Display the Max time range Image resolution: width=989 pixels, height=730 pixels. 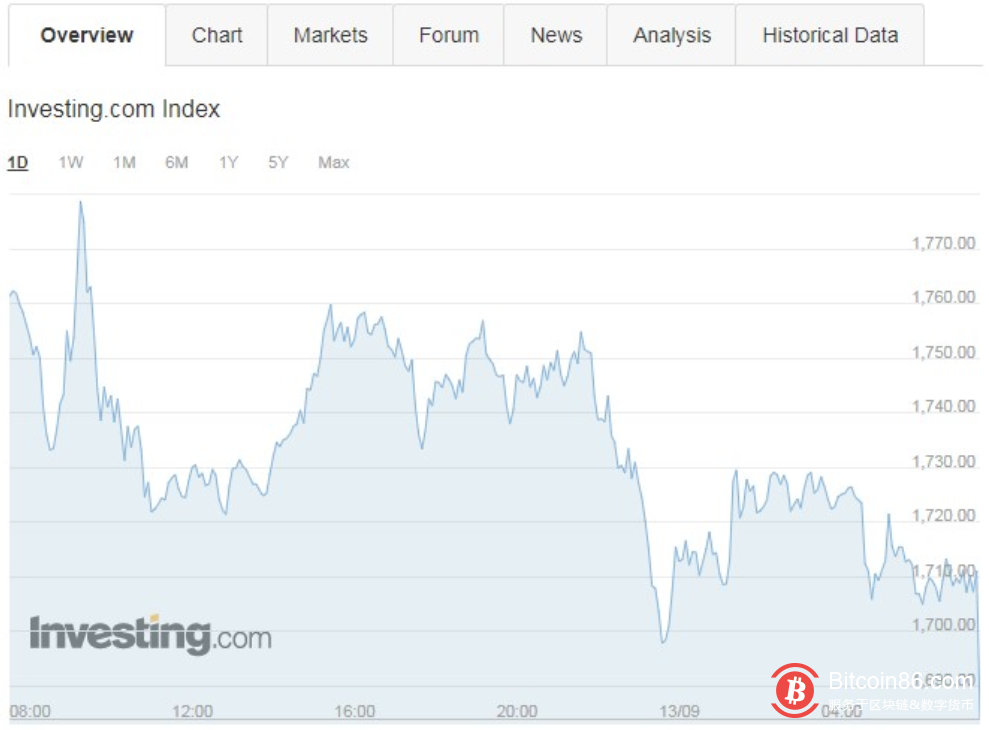[333, 162]
